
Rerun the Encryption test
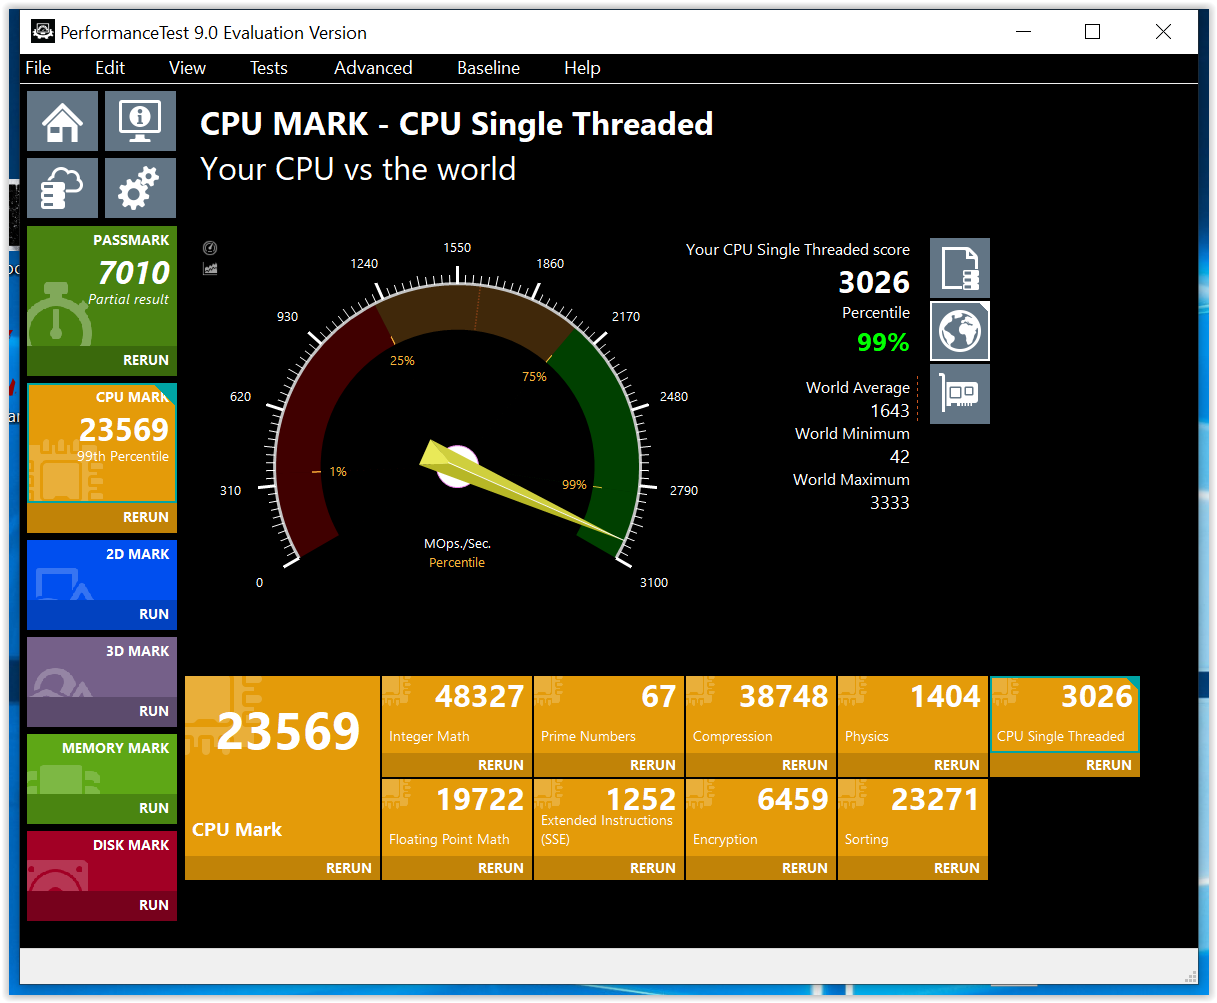[761, 868]
